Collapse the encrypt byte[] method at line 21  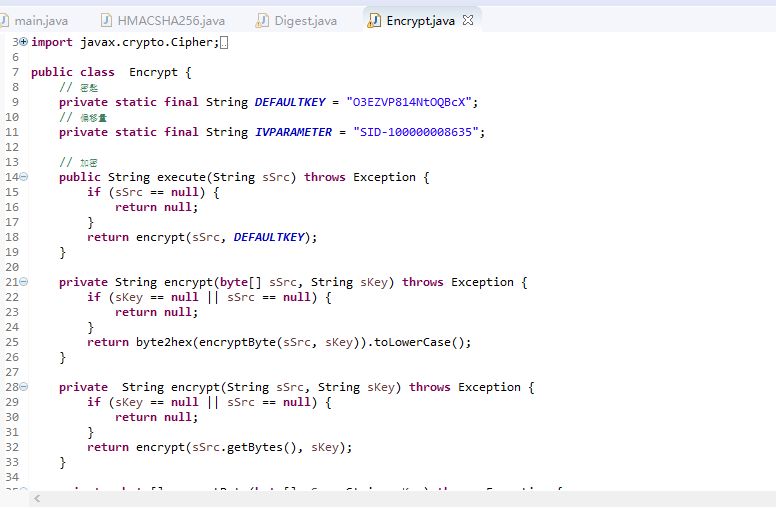pyautogui.click(x=24, y=282)
